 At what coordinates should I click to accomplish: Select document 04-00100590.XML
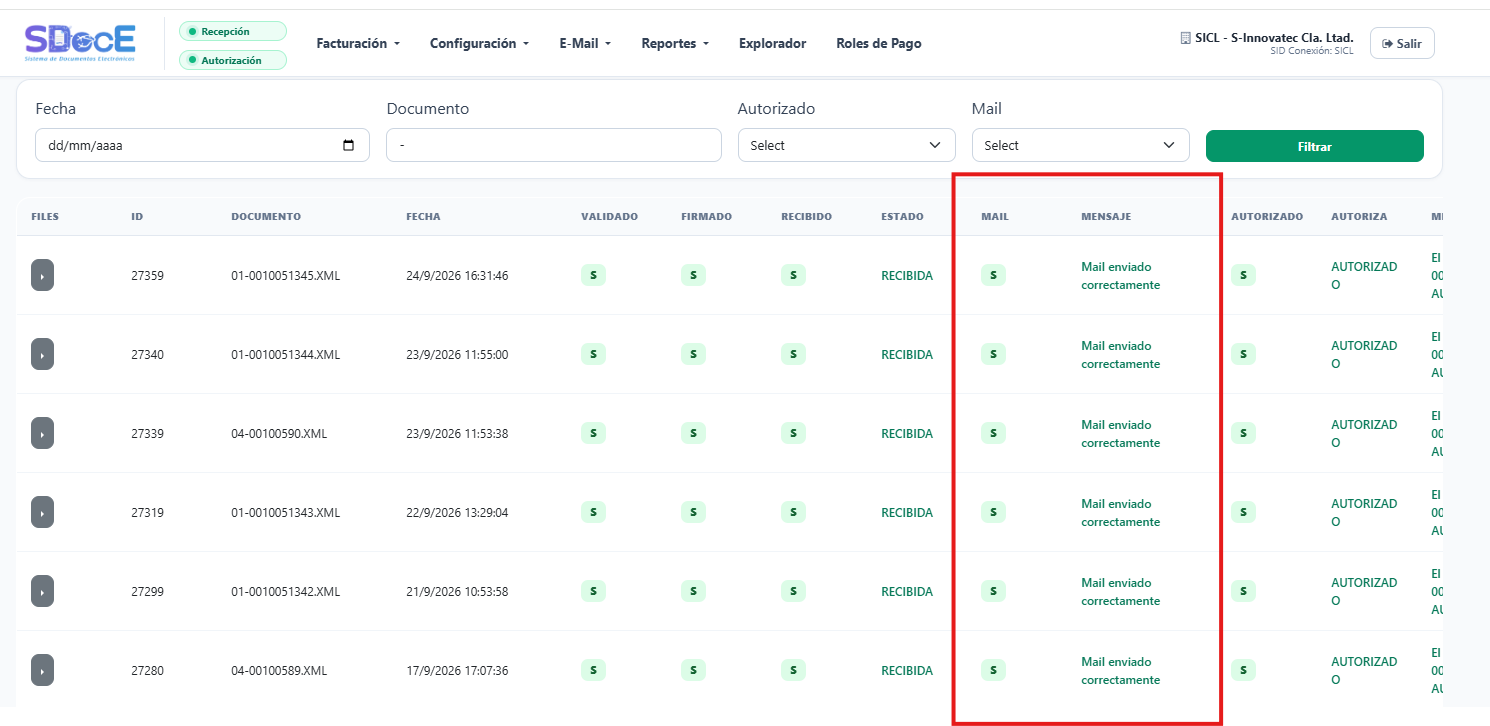tap(279, 433)
